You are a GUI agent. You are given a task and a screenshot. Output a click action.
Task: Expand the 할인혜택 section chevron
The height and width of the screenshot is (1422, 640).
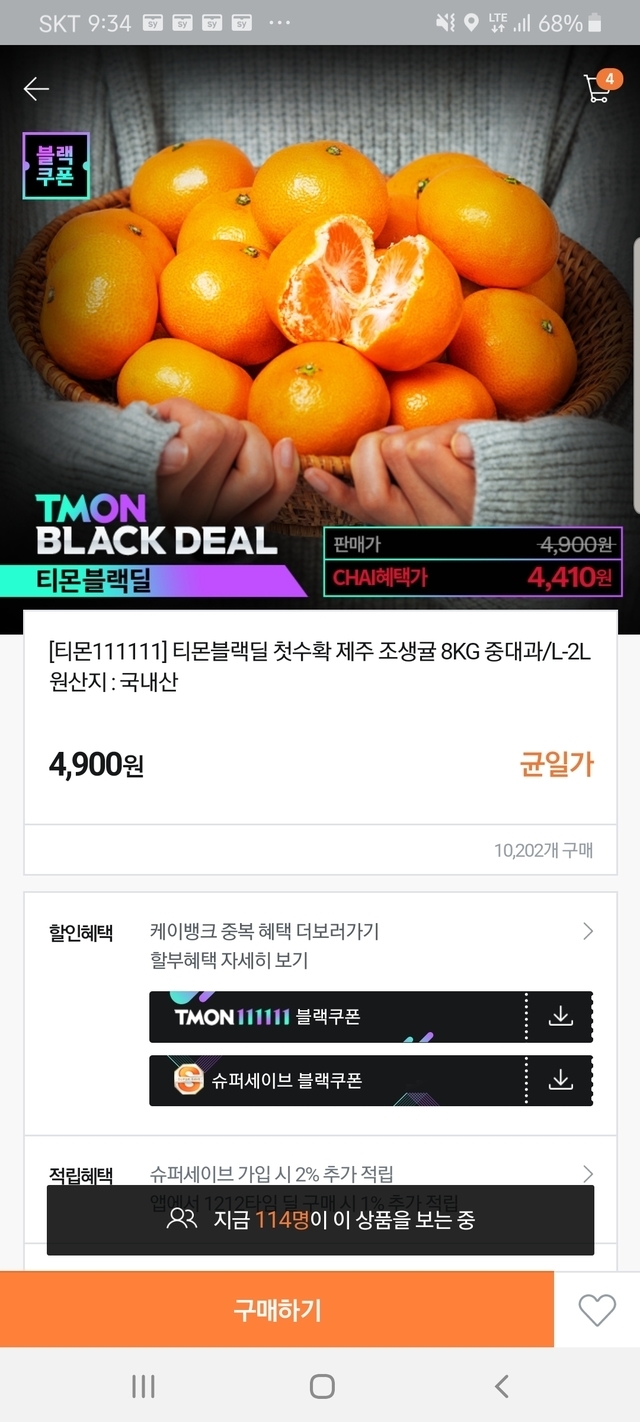pos(588,932)
